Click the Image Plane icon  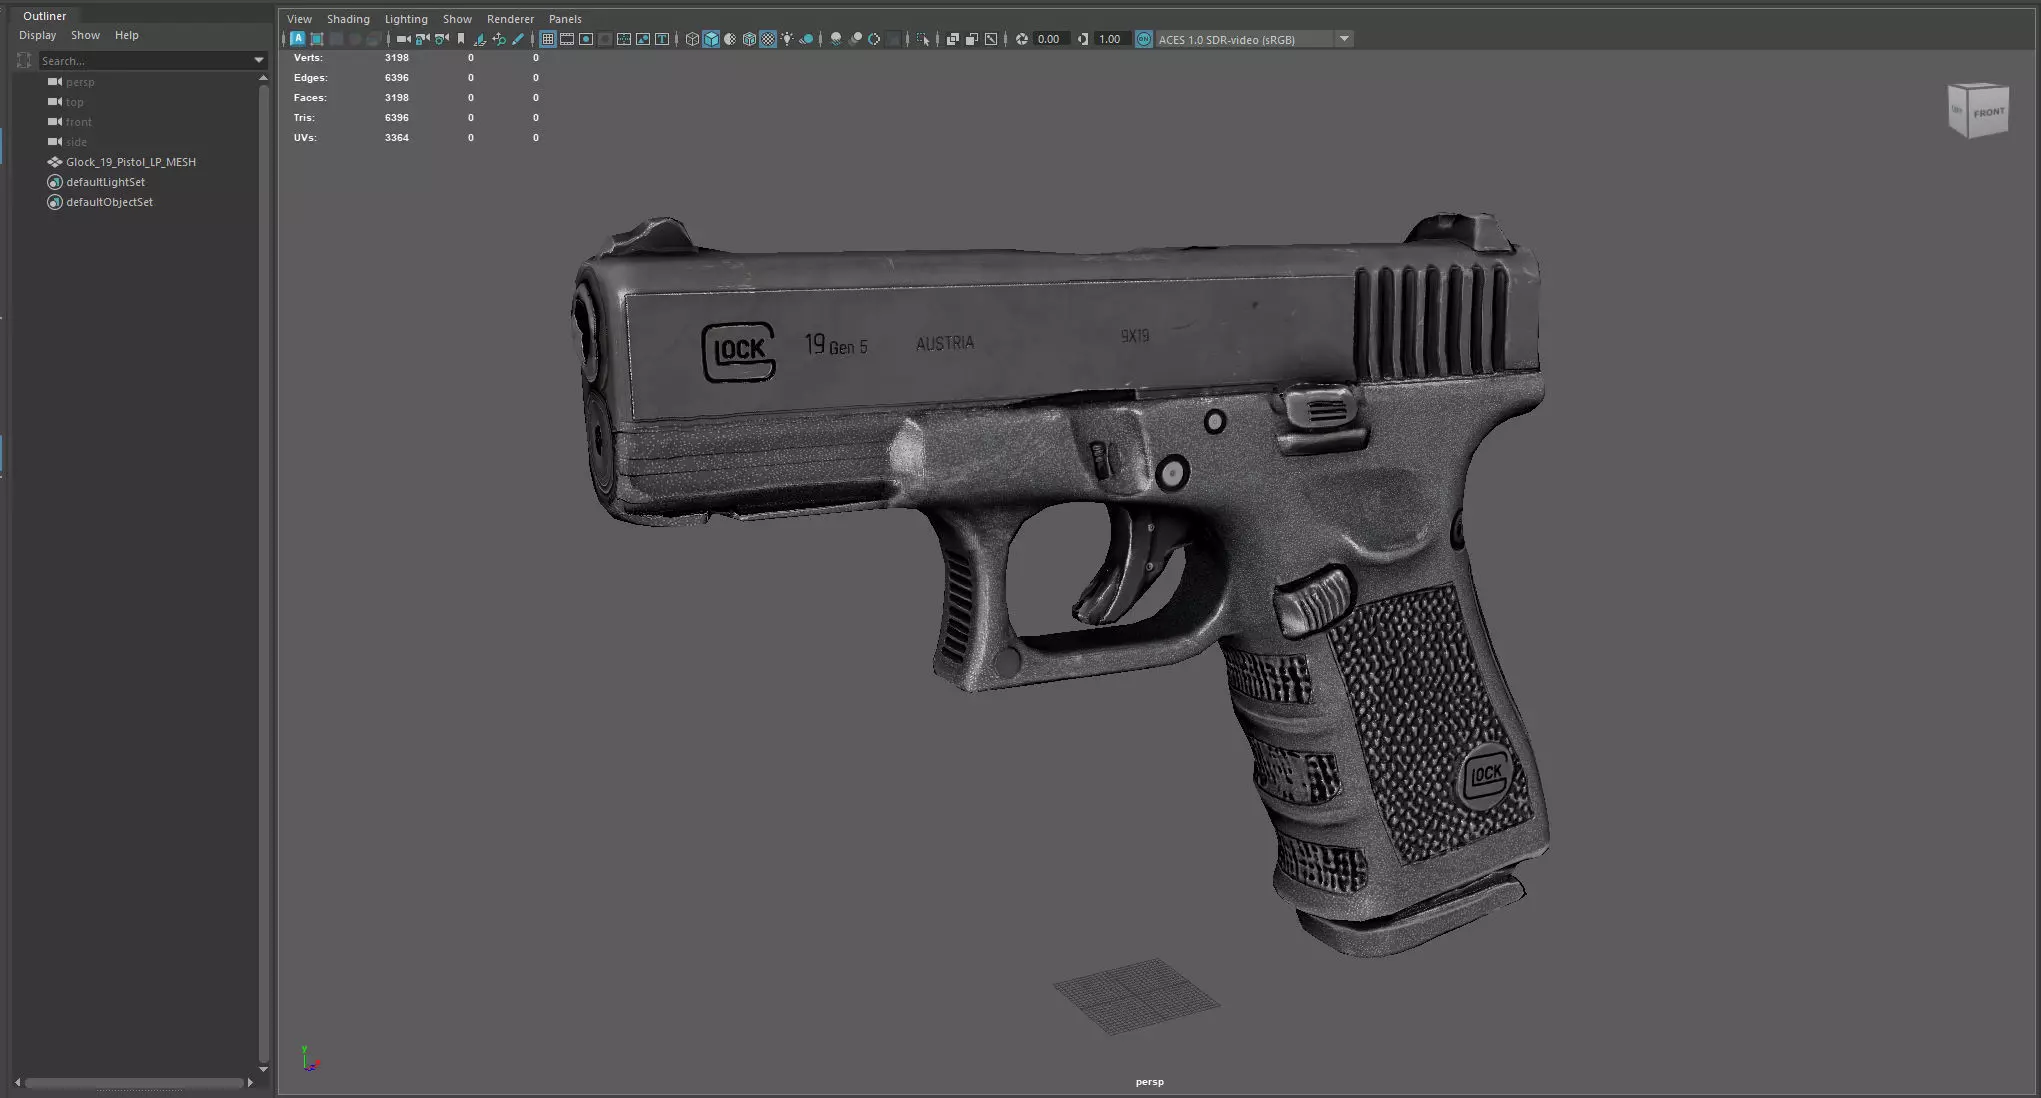tap(479, 39)
